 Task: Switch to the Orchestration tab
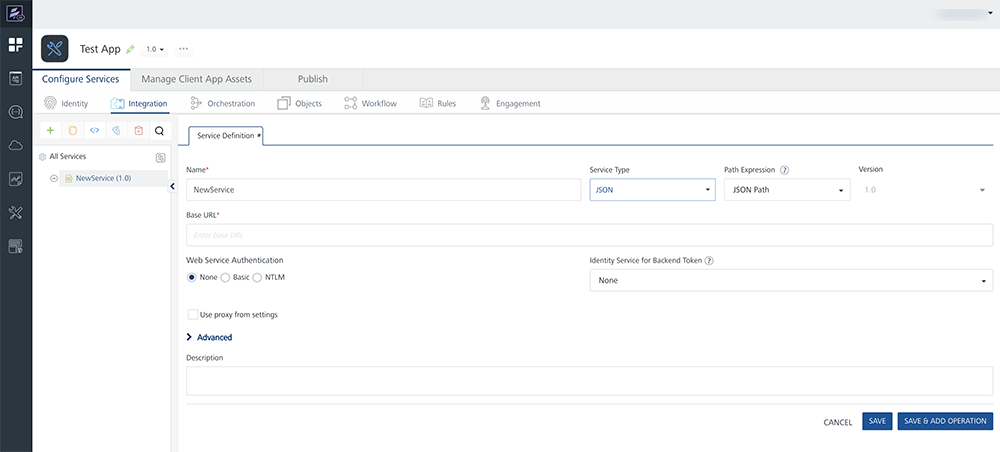click(x=223, y=103)
